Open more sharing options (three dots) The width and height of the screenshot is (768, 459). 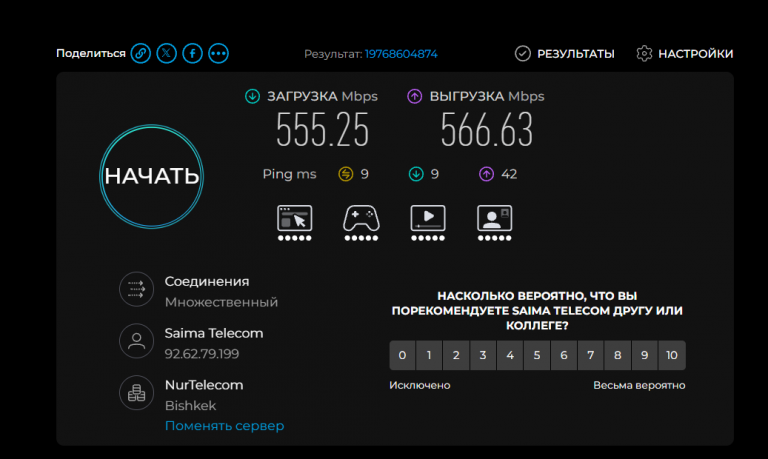(218, 53)
